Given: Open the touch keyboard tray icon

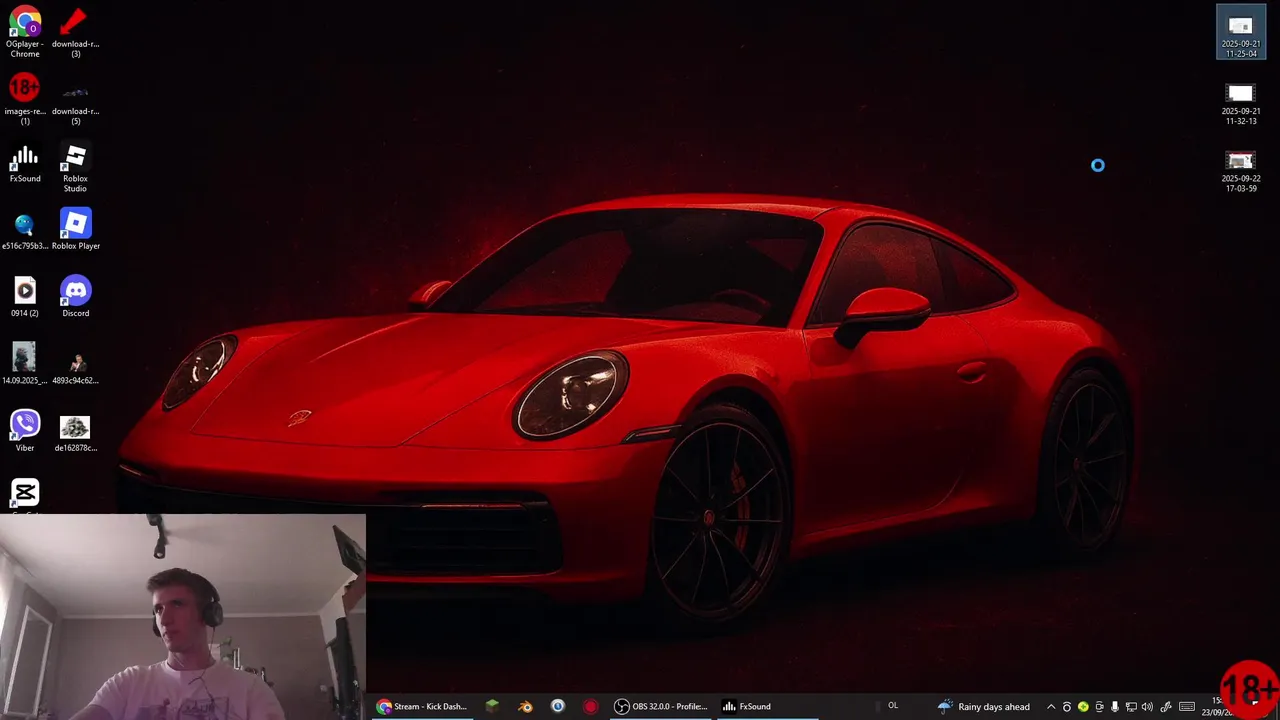Looking at the screenshot, I should coord(1187,707).
